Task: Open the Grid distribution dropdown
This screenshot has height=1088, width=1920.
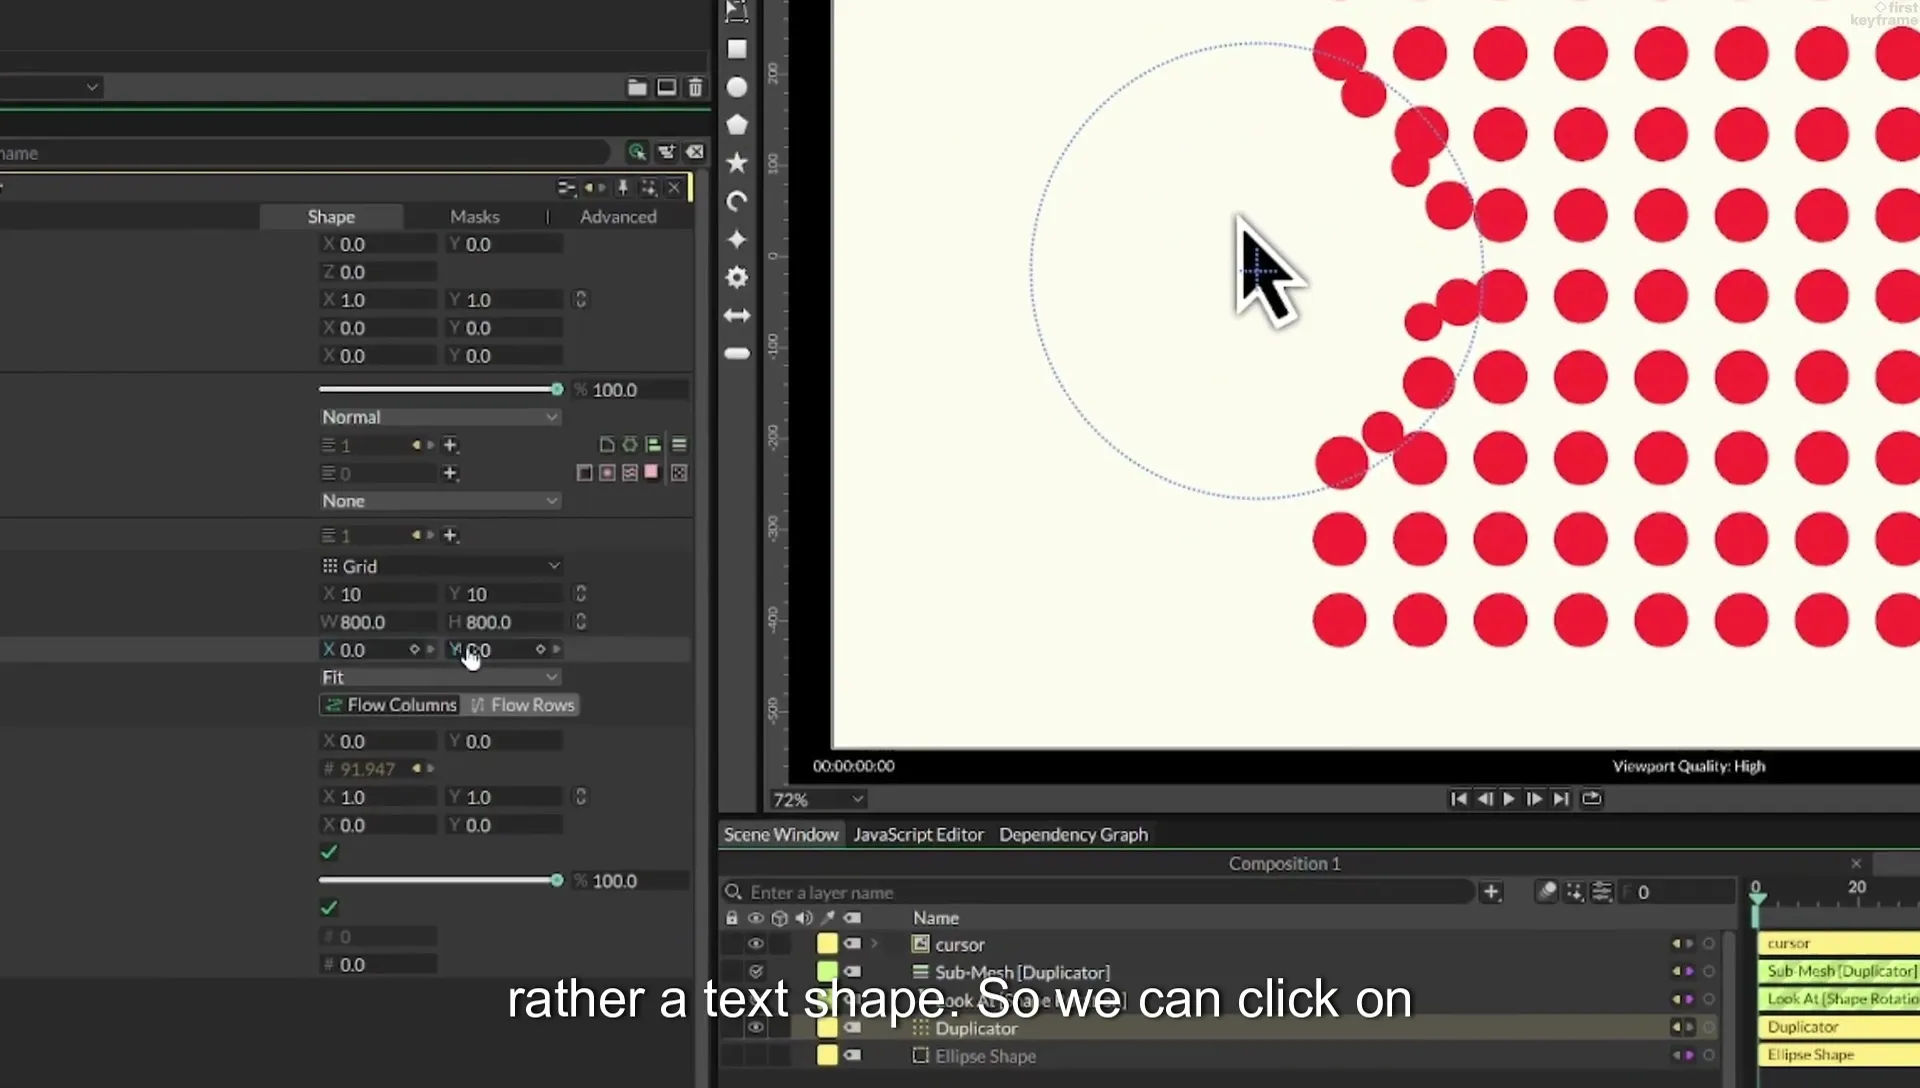Action: [440, 566]
